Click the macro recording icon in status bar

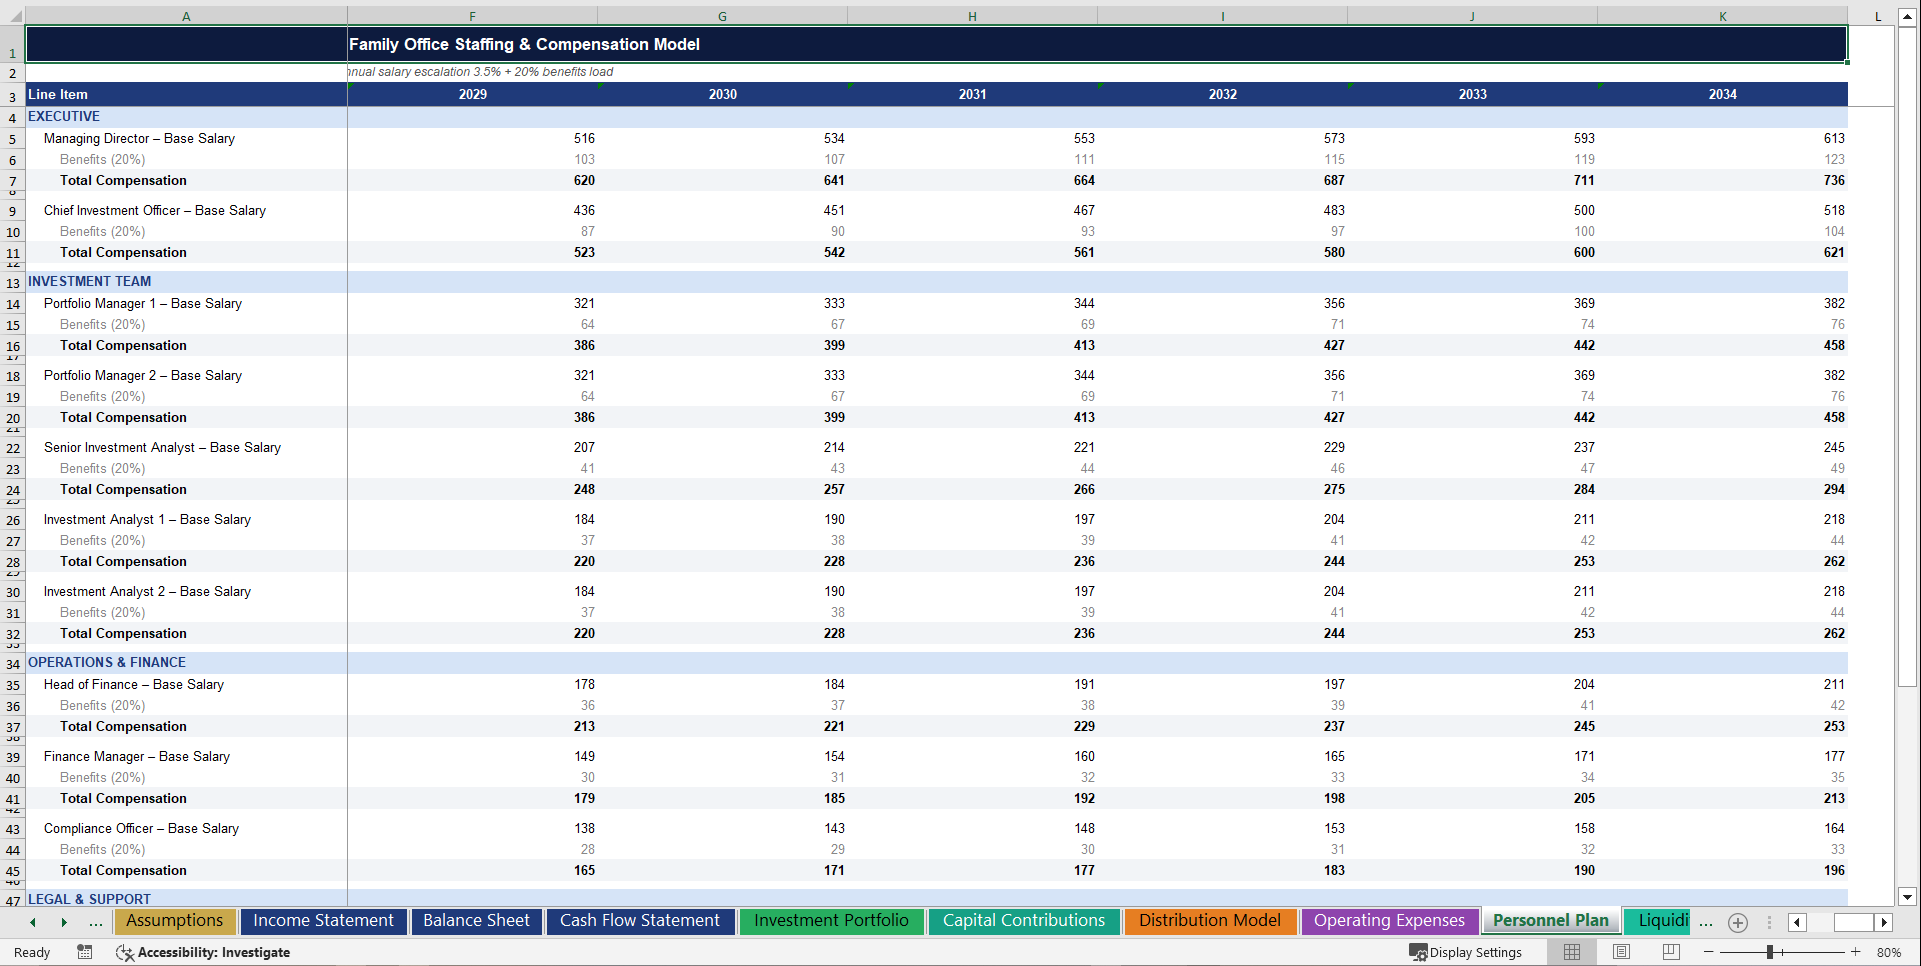click(x=85, y=952)
